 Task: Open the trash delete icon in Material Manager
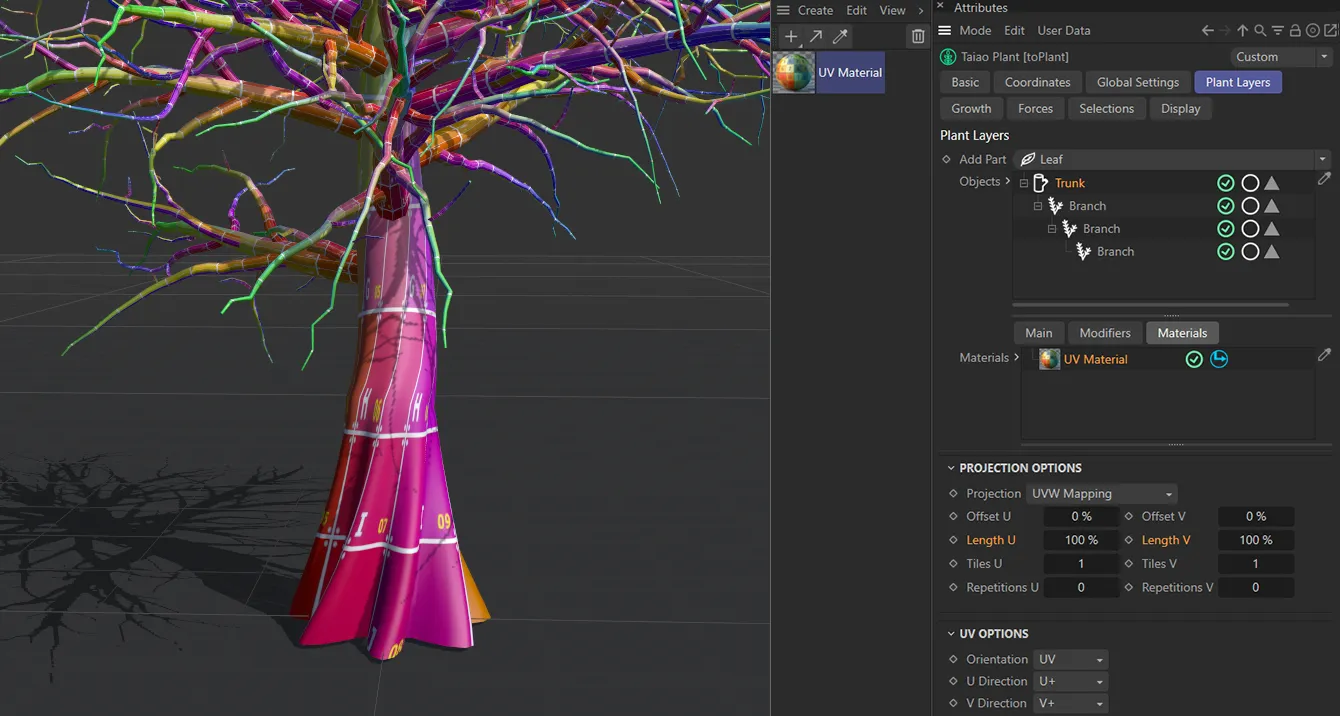(x=917, y=35)
